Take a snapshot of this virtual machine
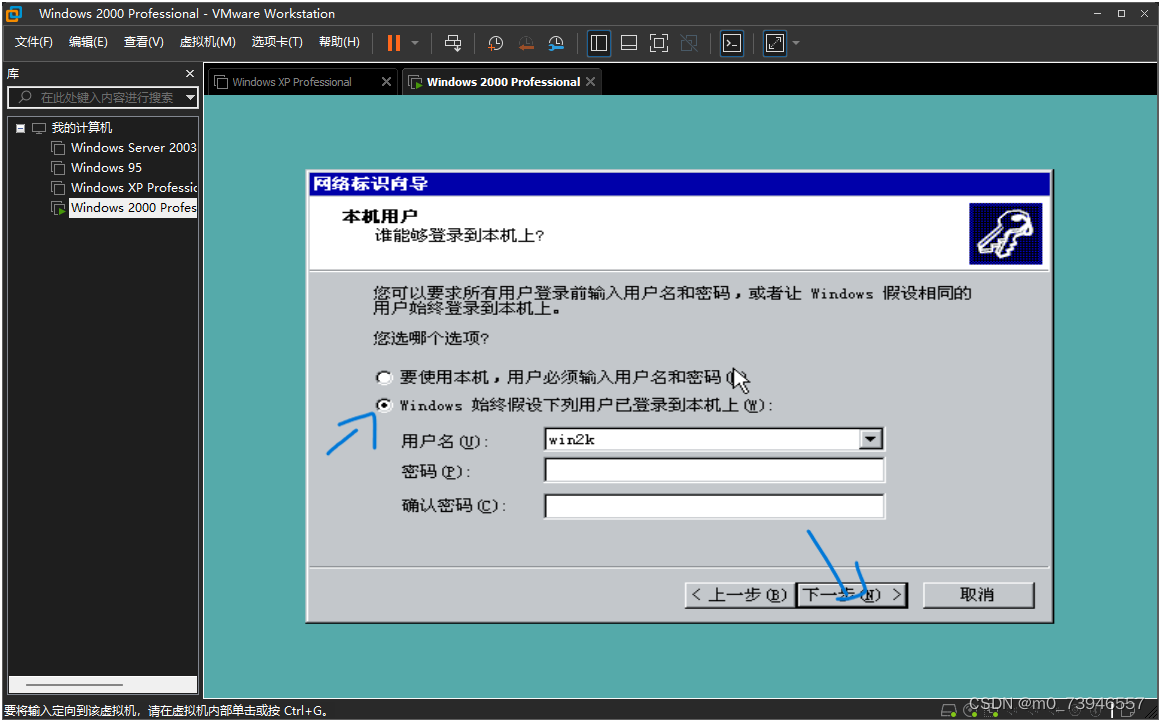Image resolution: width=1161 pixels, height=722 pixels. 495,43
